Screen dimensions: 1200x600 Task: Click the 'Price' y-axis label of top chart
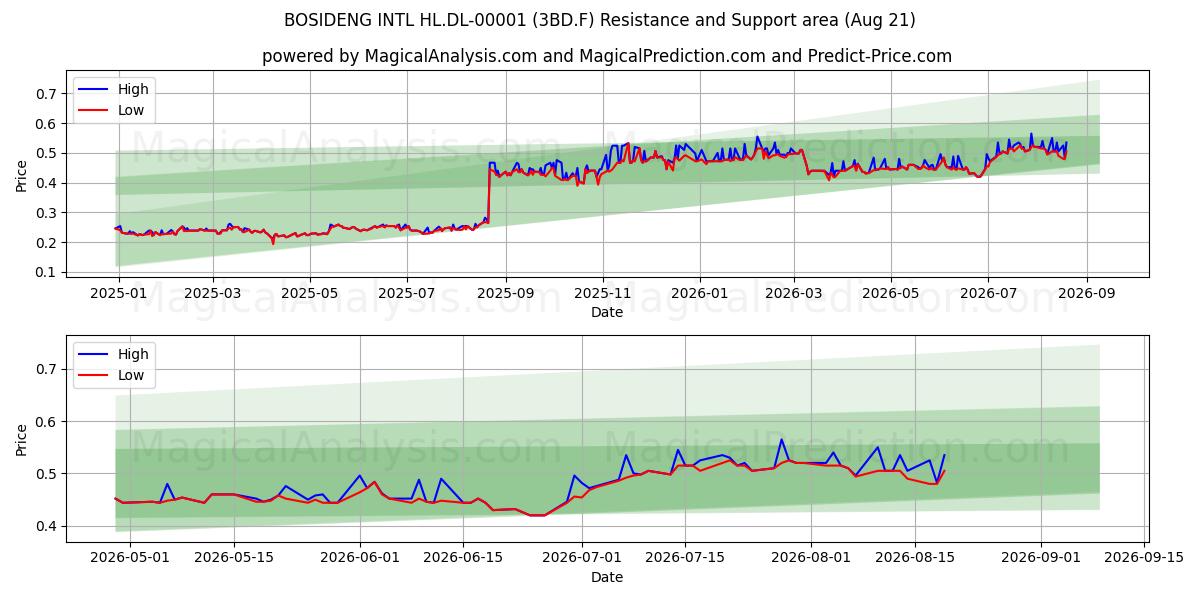pos(22,175)
